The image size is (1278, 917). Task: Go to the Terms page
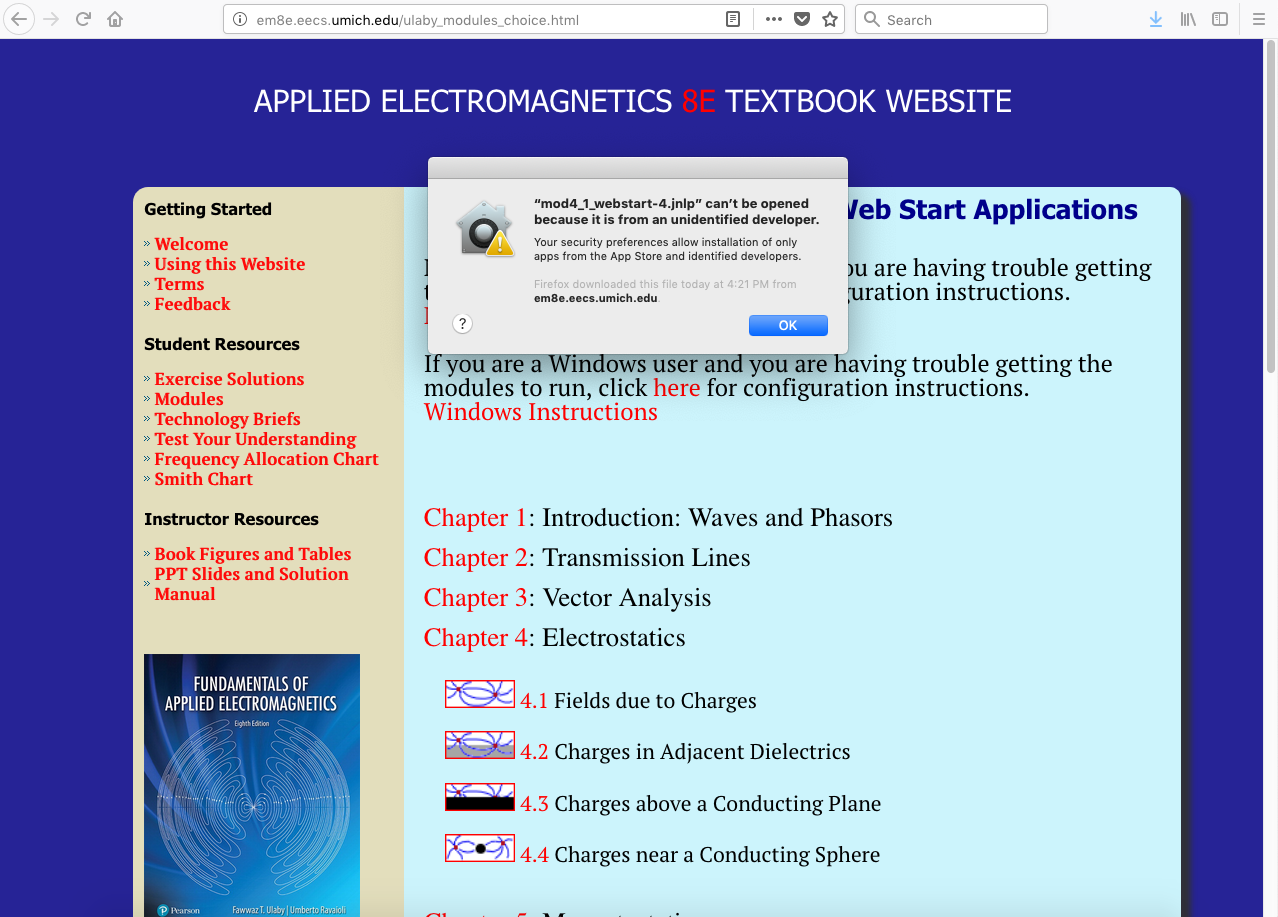pos(179,284)
